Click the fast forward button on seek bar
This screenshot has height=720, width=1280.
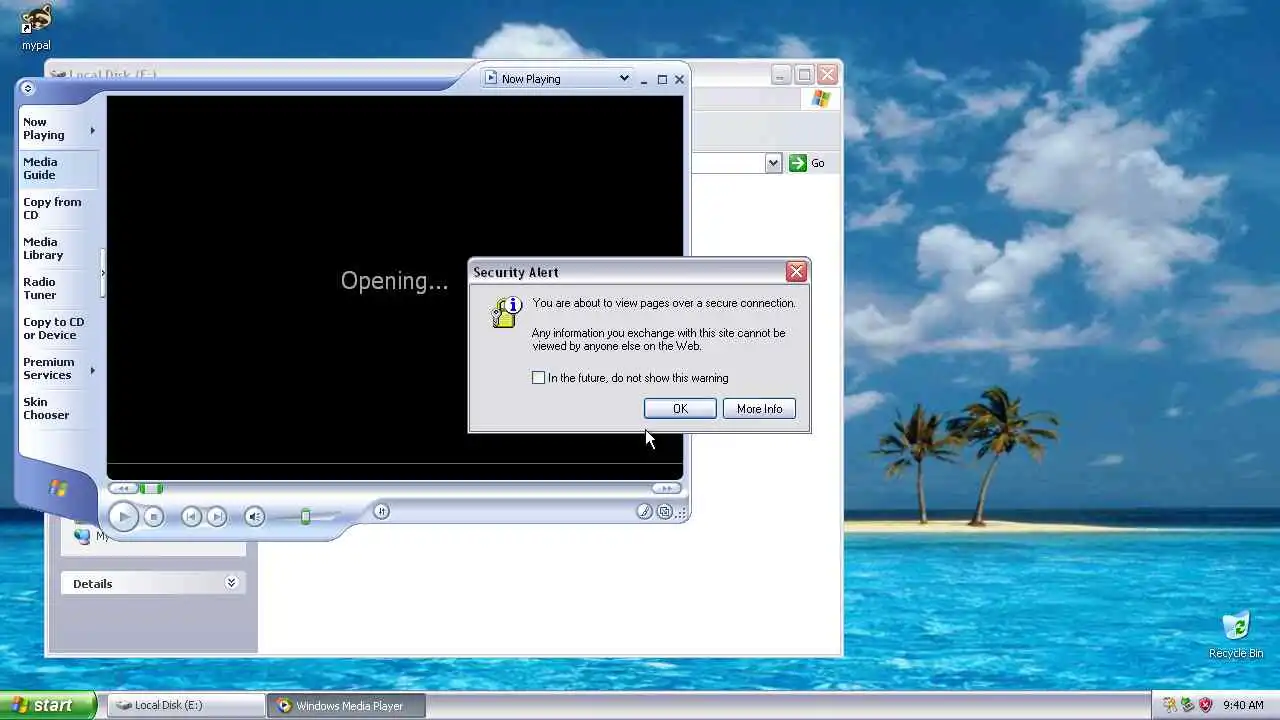click(x=666, y=488)
